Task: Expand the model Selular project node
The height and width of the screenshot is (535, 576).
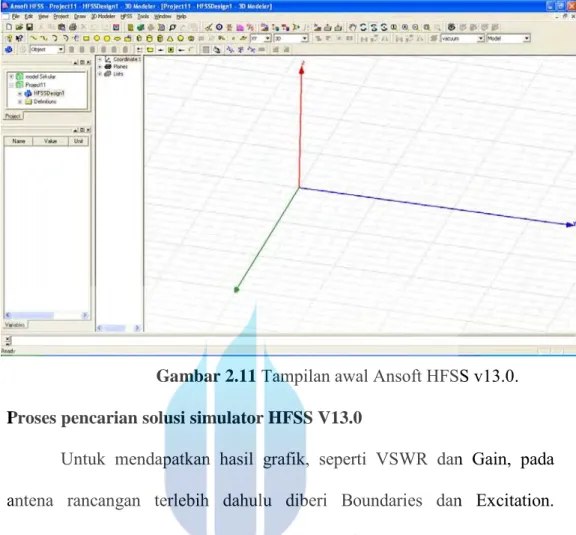Action: [x=11, y=76]
